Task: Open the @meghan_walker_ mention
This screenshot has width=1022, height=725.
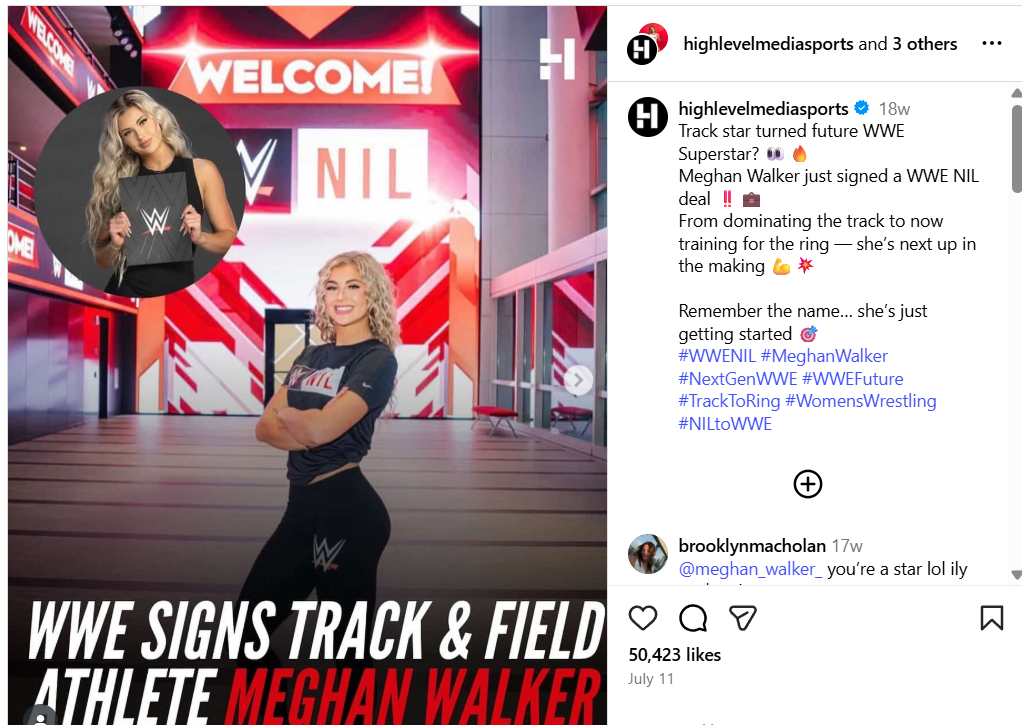Action: [750, 569]
